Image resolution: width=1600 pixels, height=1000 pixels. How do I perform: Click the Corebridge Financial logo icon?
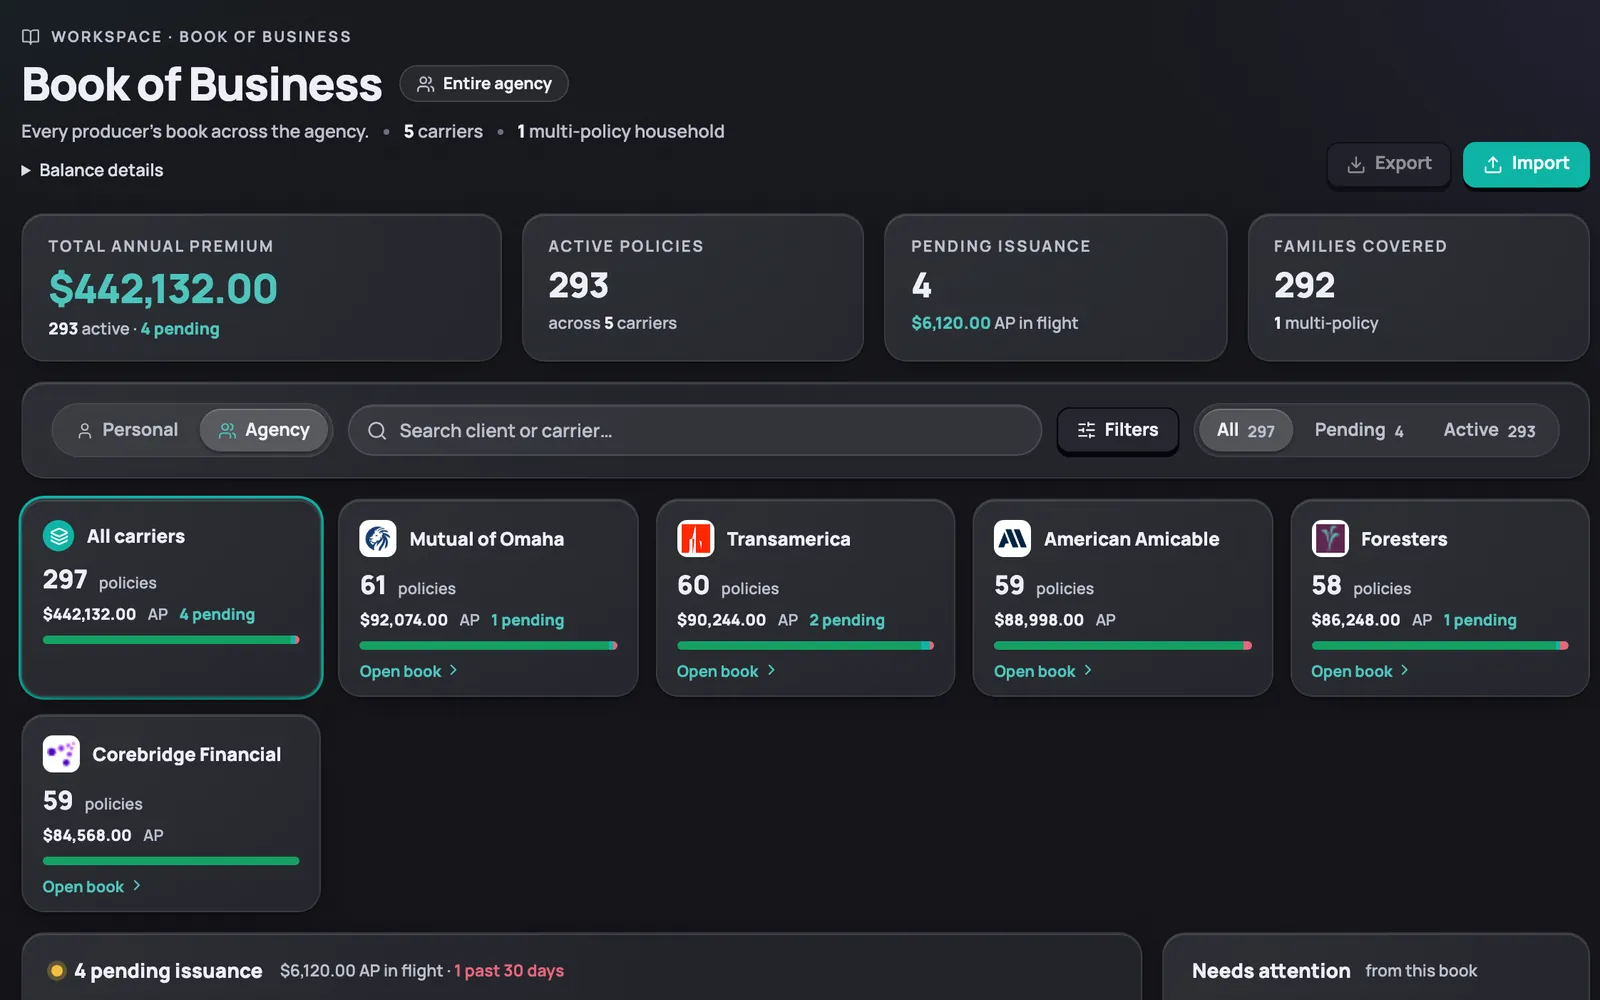61,754
